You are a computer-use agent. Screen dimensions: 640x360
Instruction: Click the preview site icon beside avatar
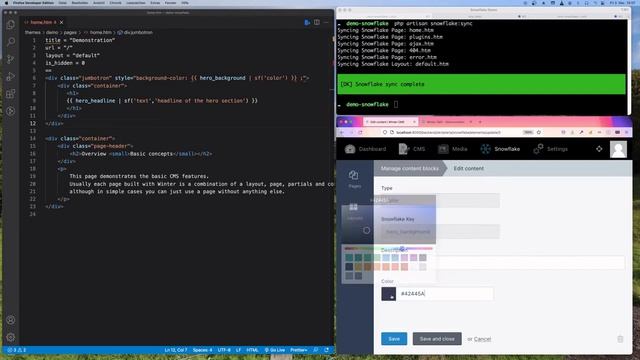click(x=599, y=149)
